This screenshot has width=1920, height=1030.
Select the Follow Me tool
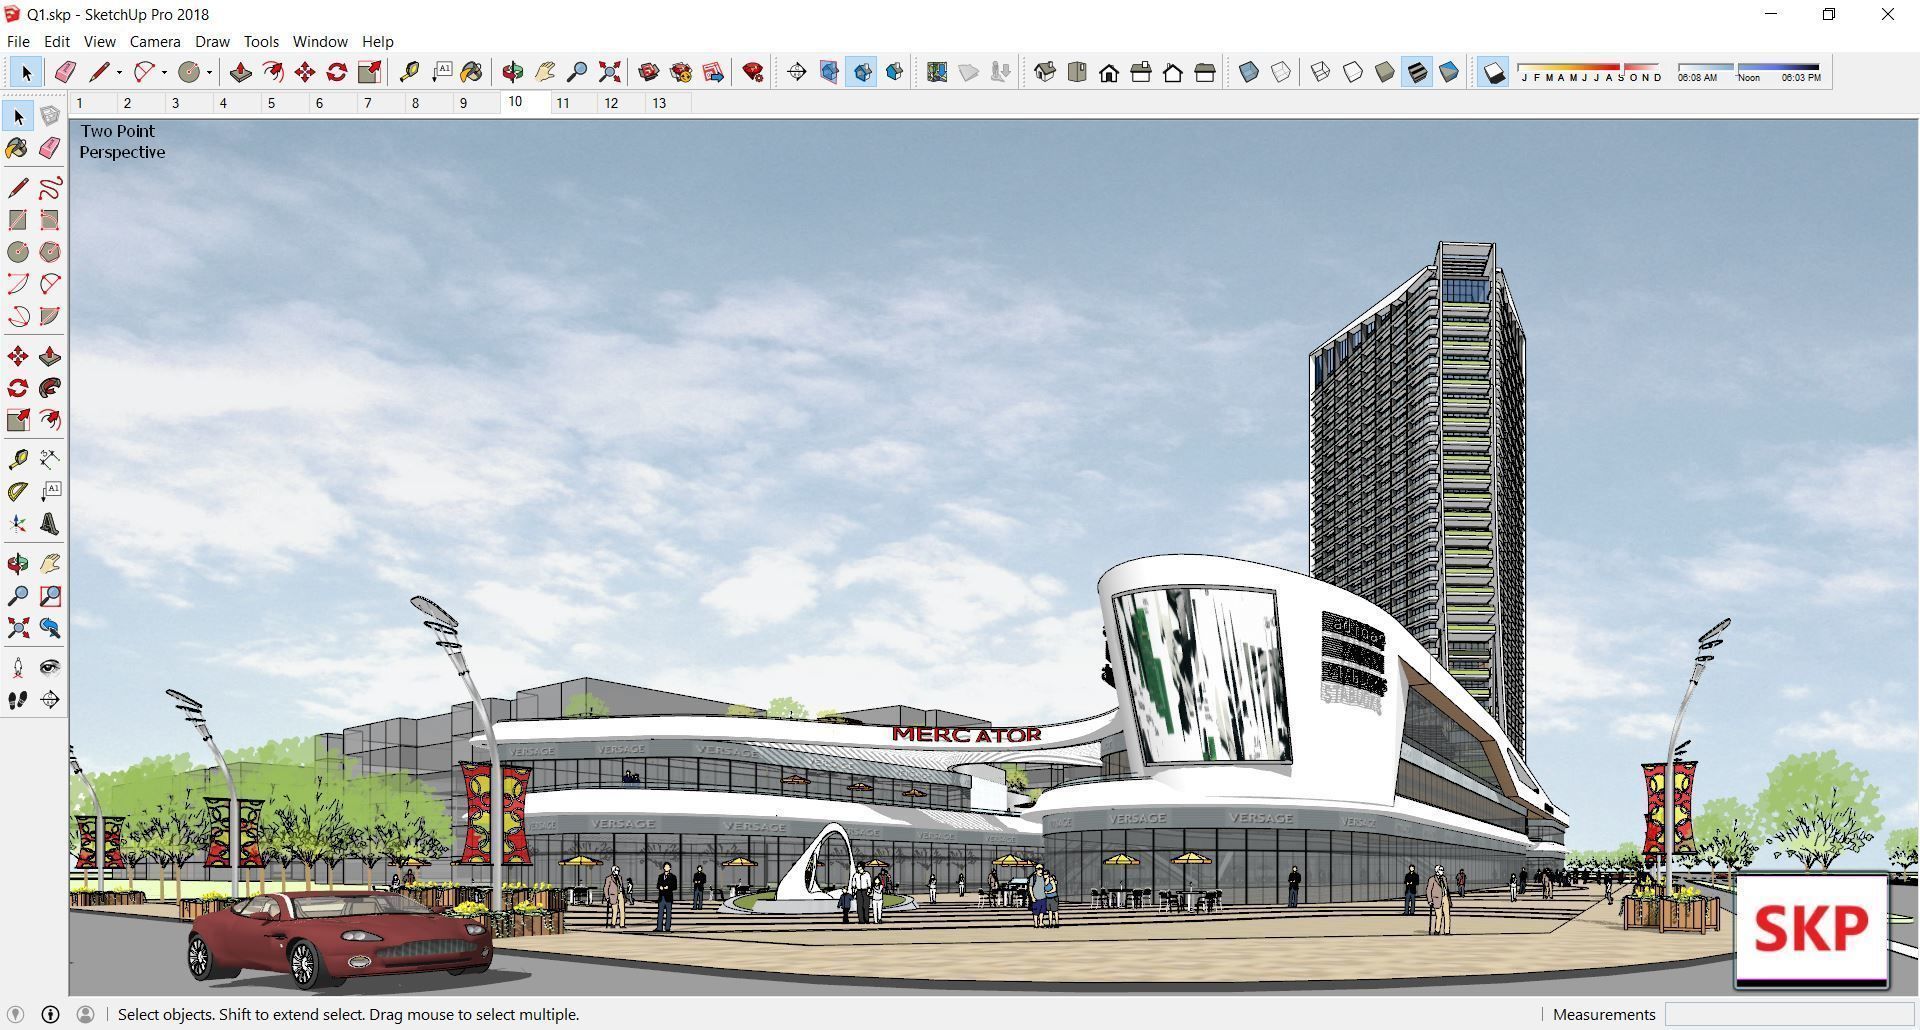tap(50, 388)
